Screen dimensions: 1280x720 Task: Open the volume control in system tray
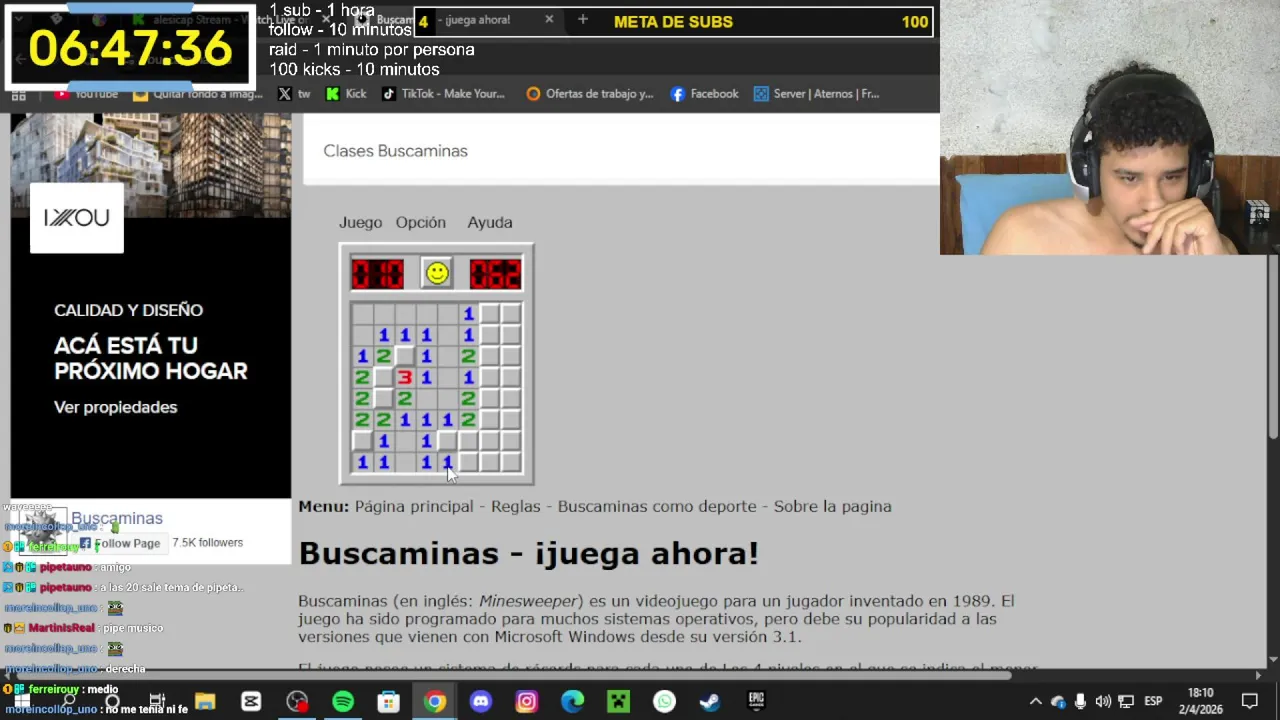[1103, 701]
